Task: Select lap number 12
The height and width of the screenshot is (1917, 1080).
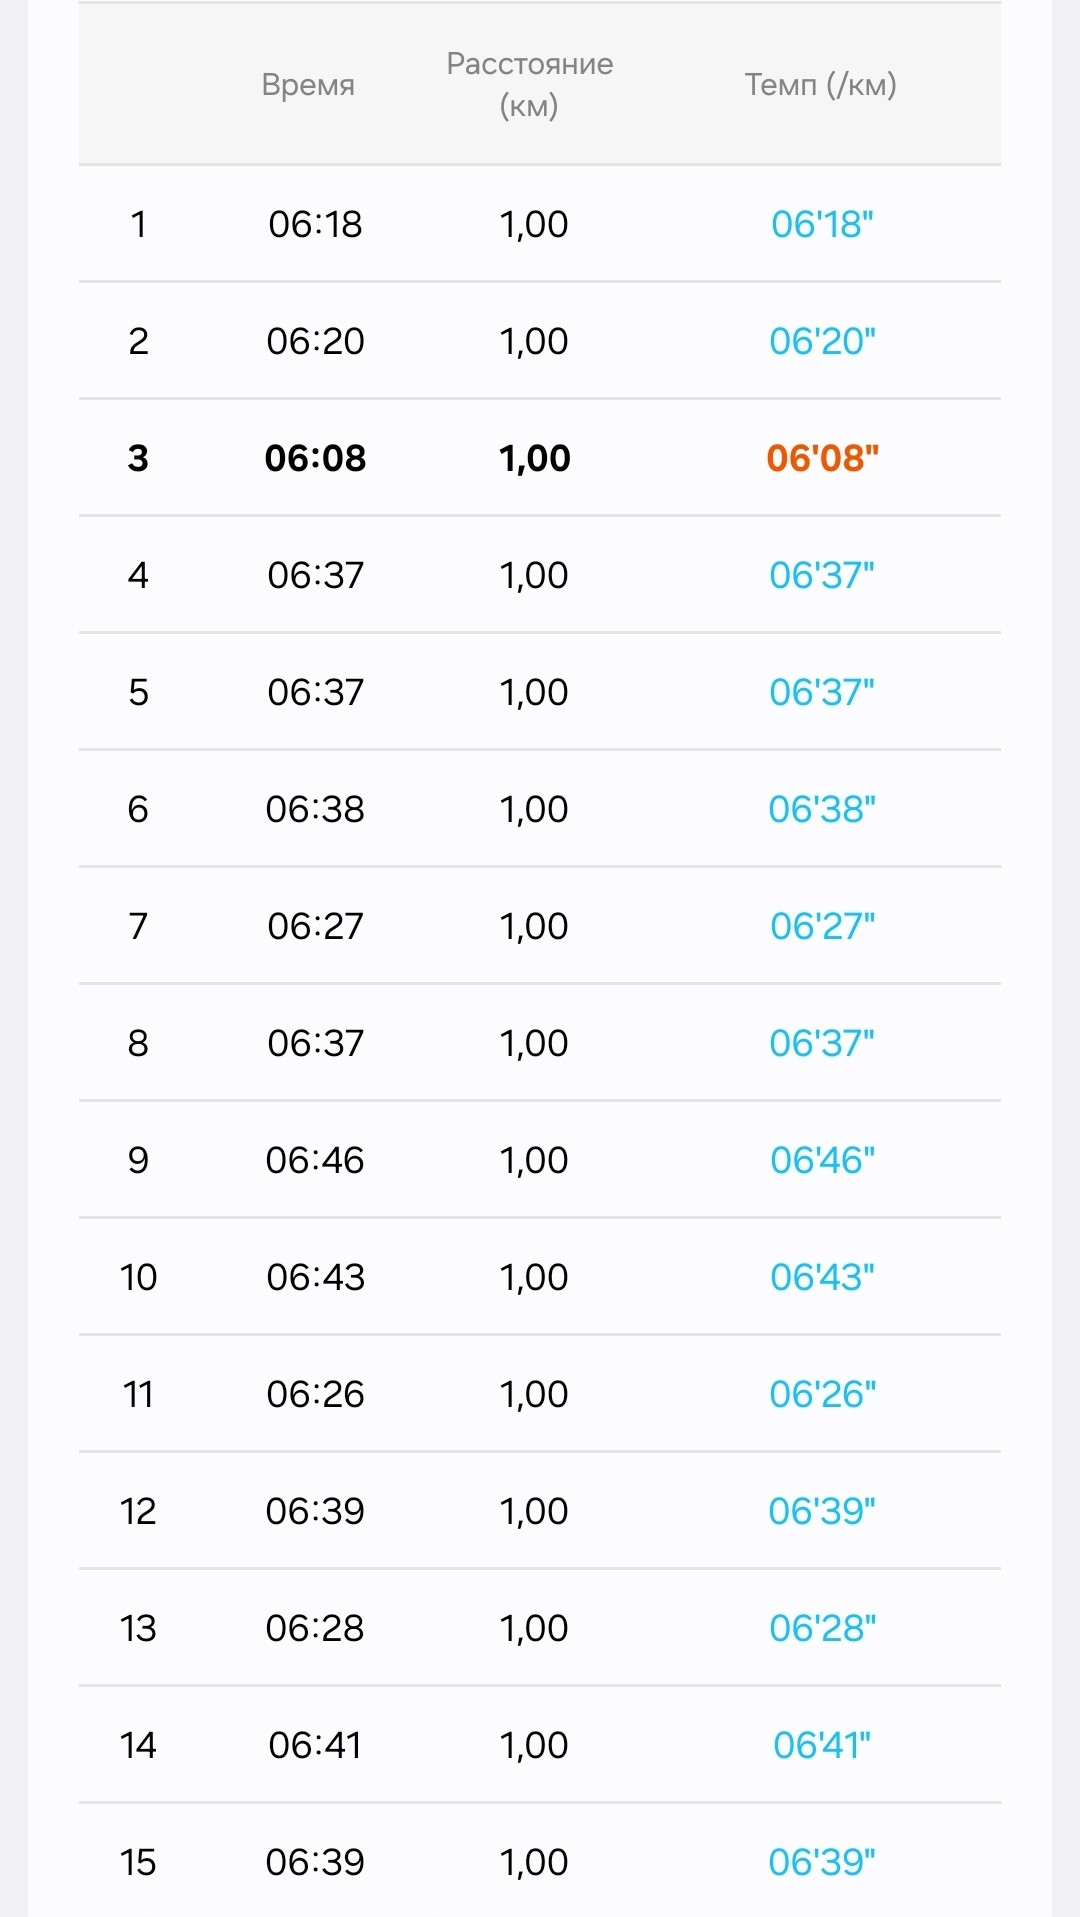Action: [x=138, y=1511]
